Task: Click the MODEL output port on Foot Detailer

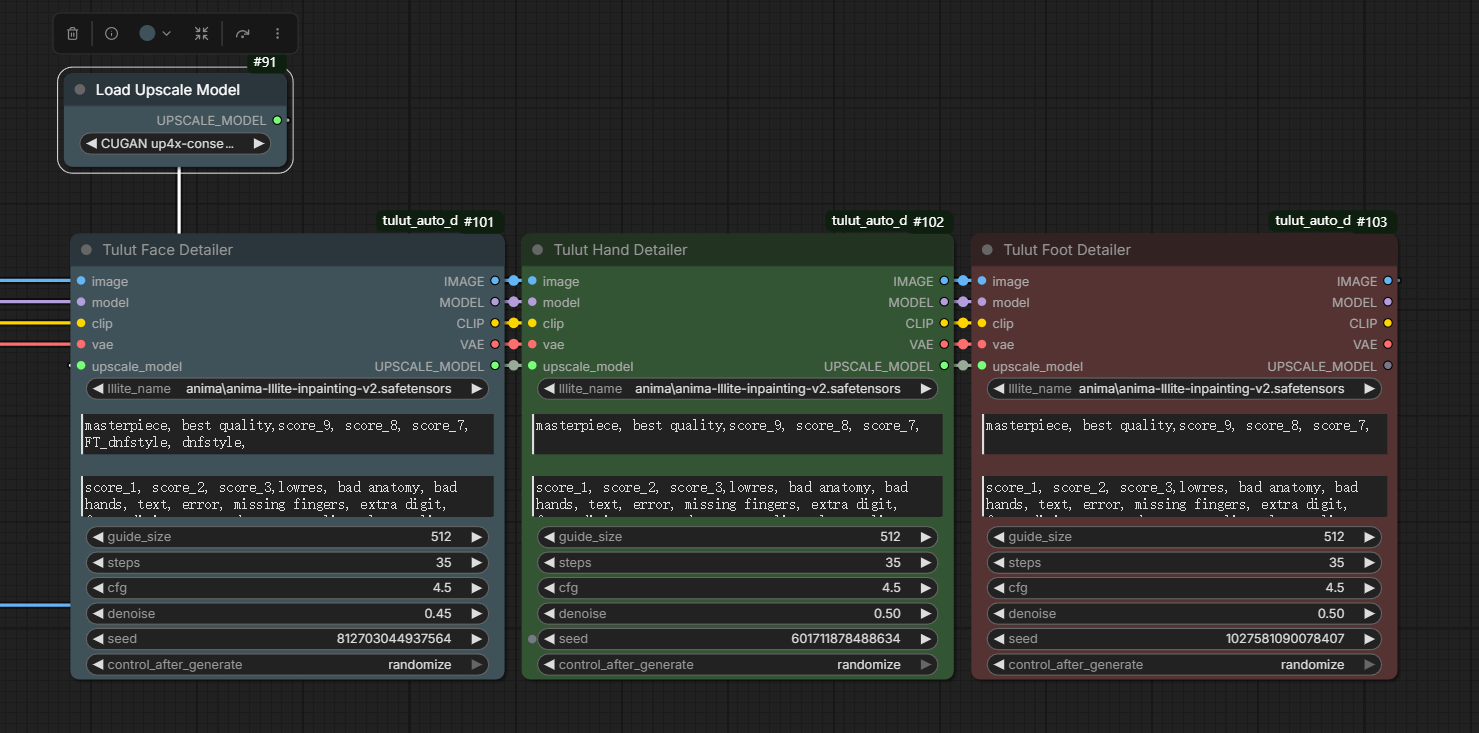Action: (x=1388, y=302)
